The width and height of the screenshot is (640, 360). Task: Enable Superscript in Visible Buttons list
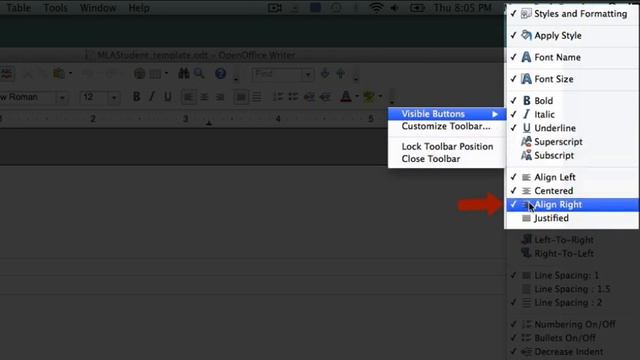[572, 142]
